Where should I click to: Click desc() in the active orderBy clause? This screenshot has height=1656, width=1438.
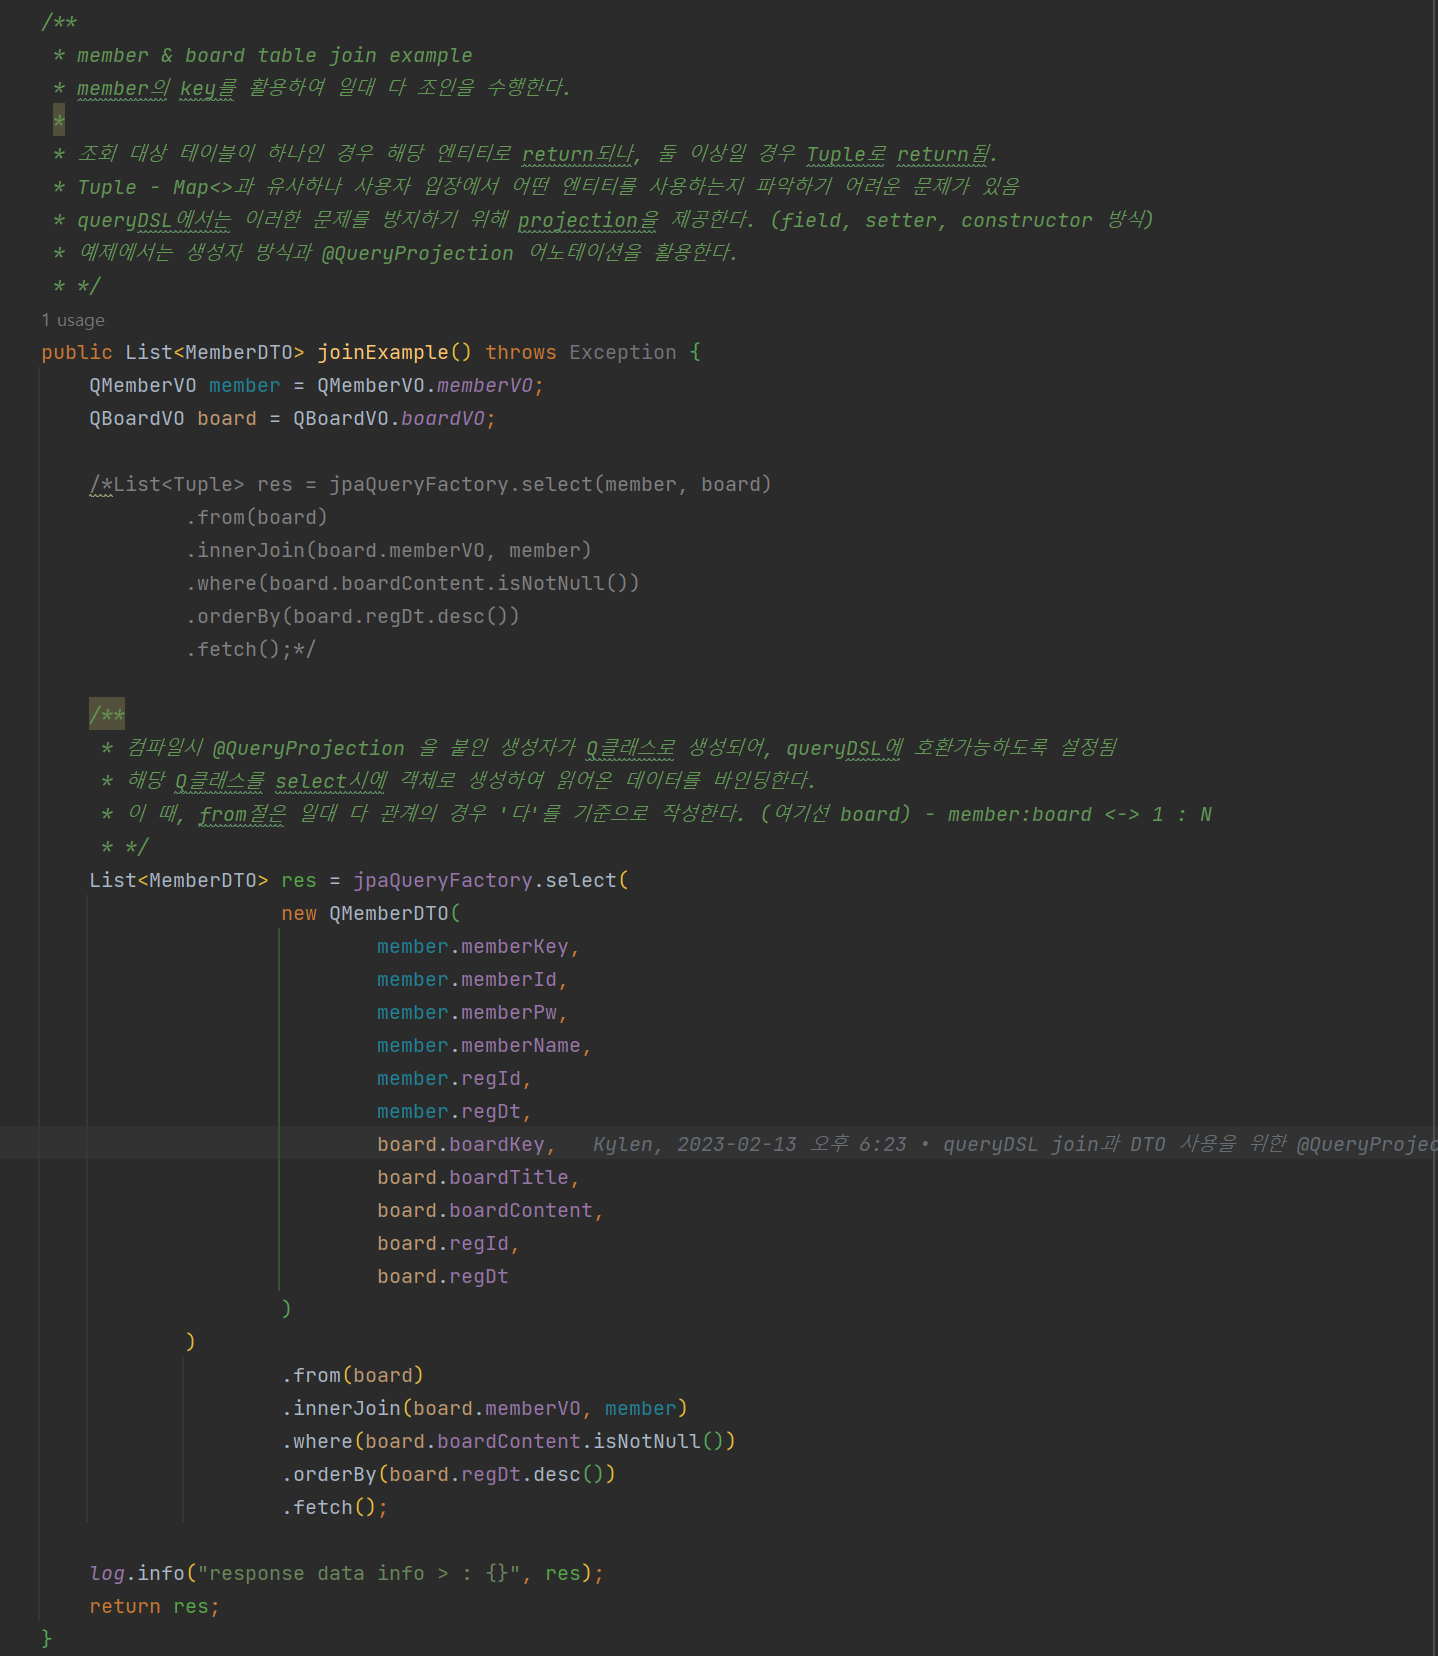tap(569, 1474)
